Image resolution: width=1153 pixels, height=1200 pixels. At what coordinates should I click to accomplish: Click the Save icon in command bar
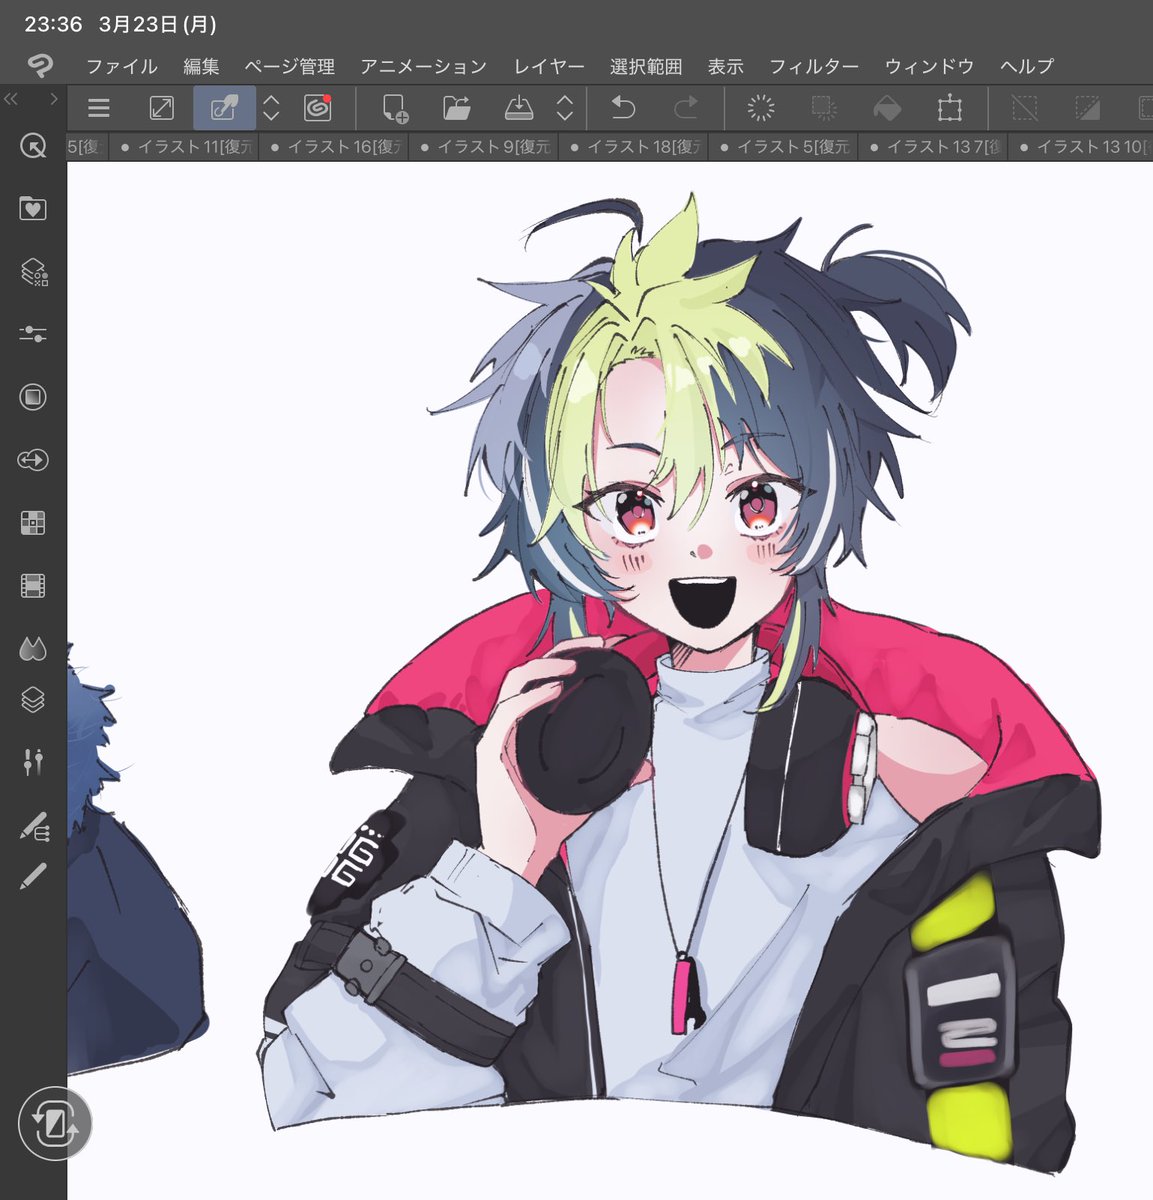pos(519,108)
